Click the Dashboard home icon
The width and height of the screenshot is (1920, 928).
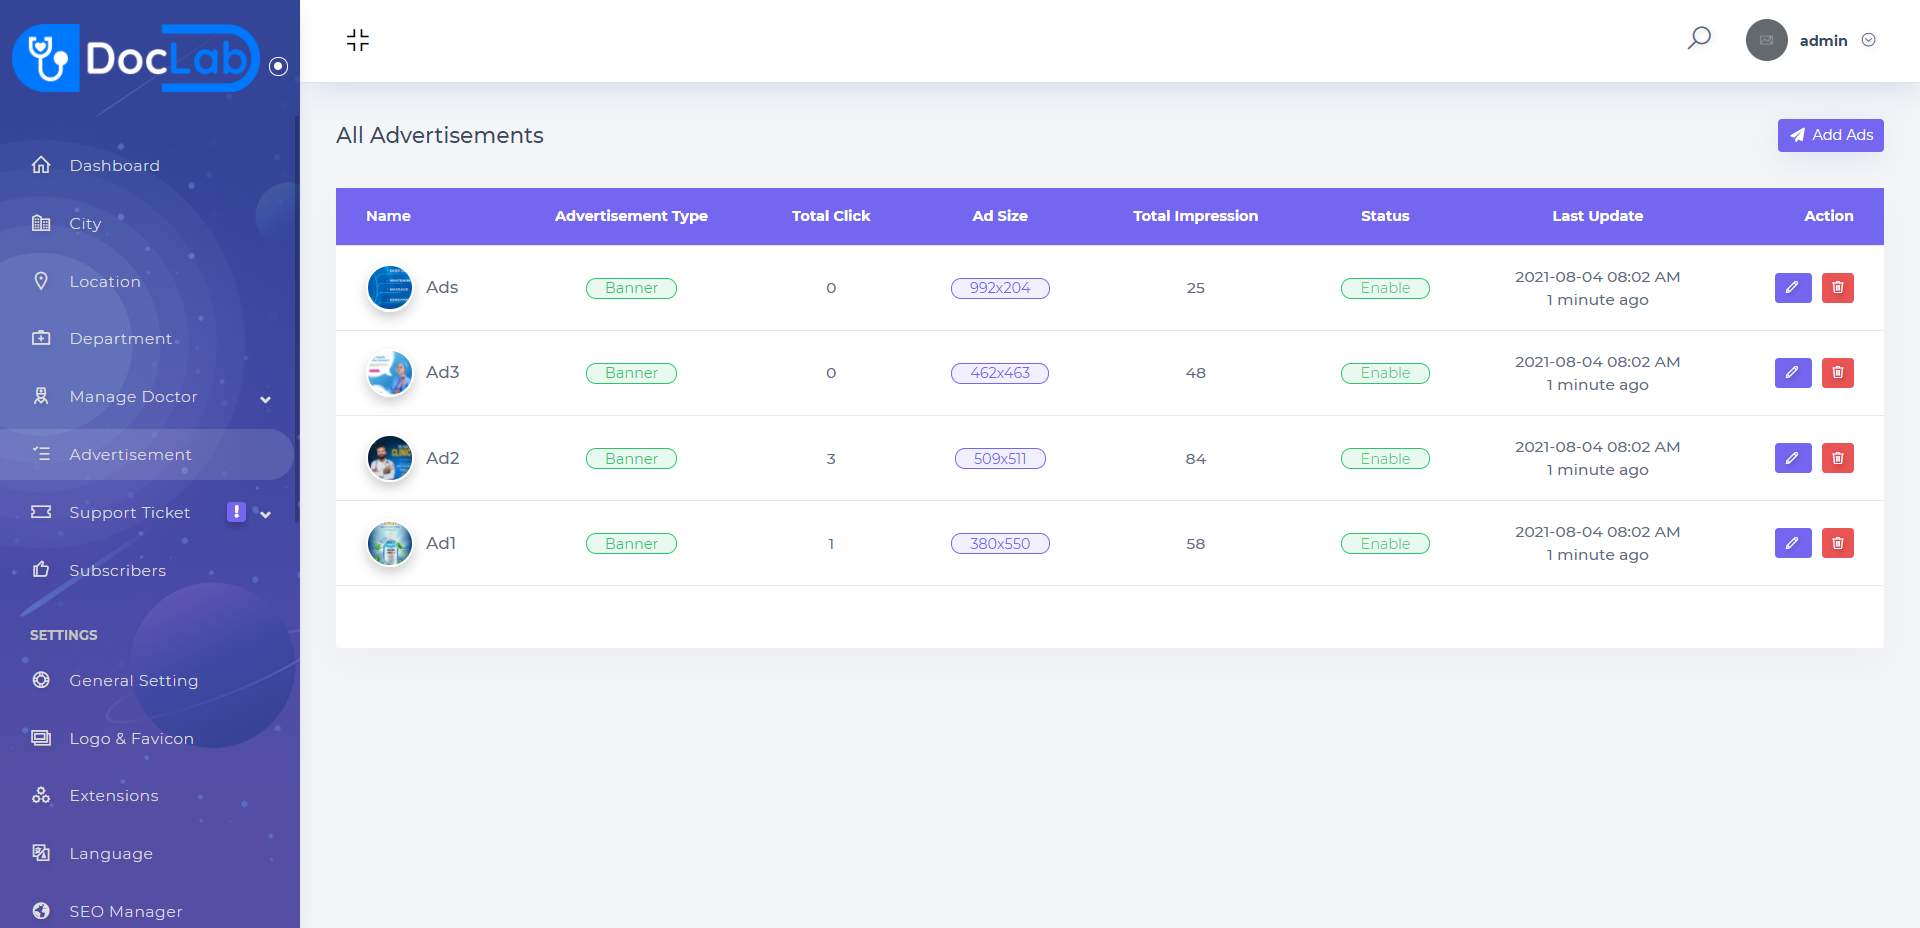click(x=41, y=165)
